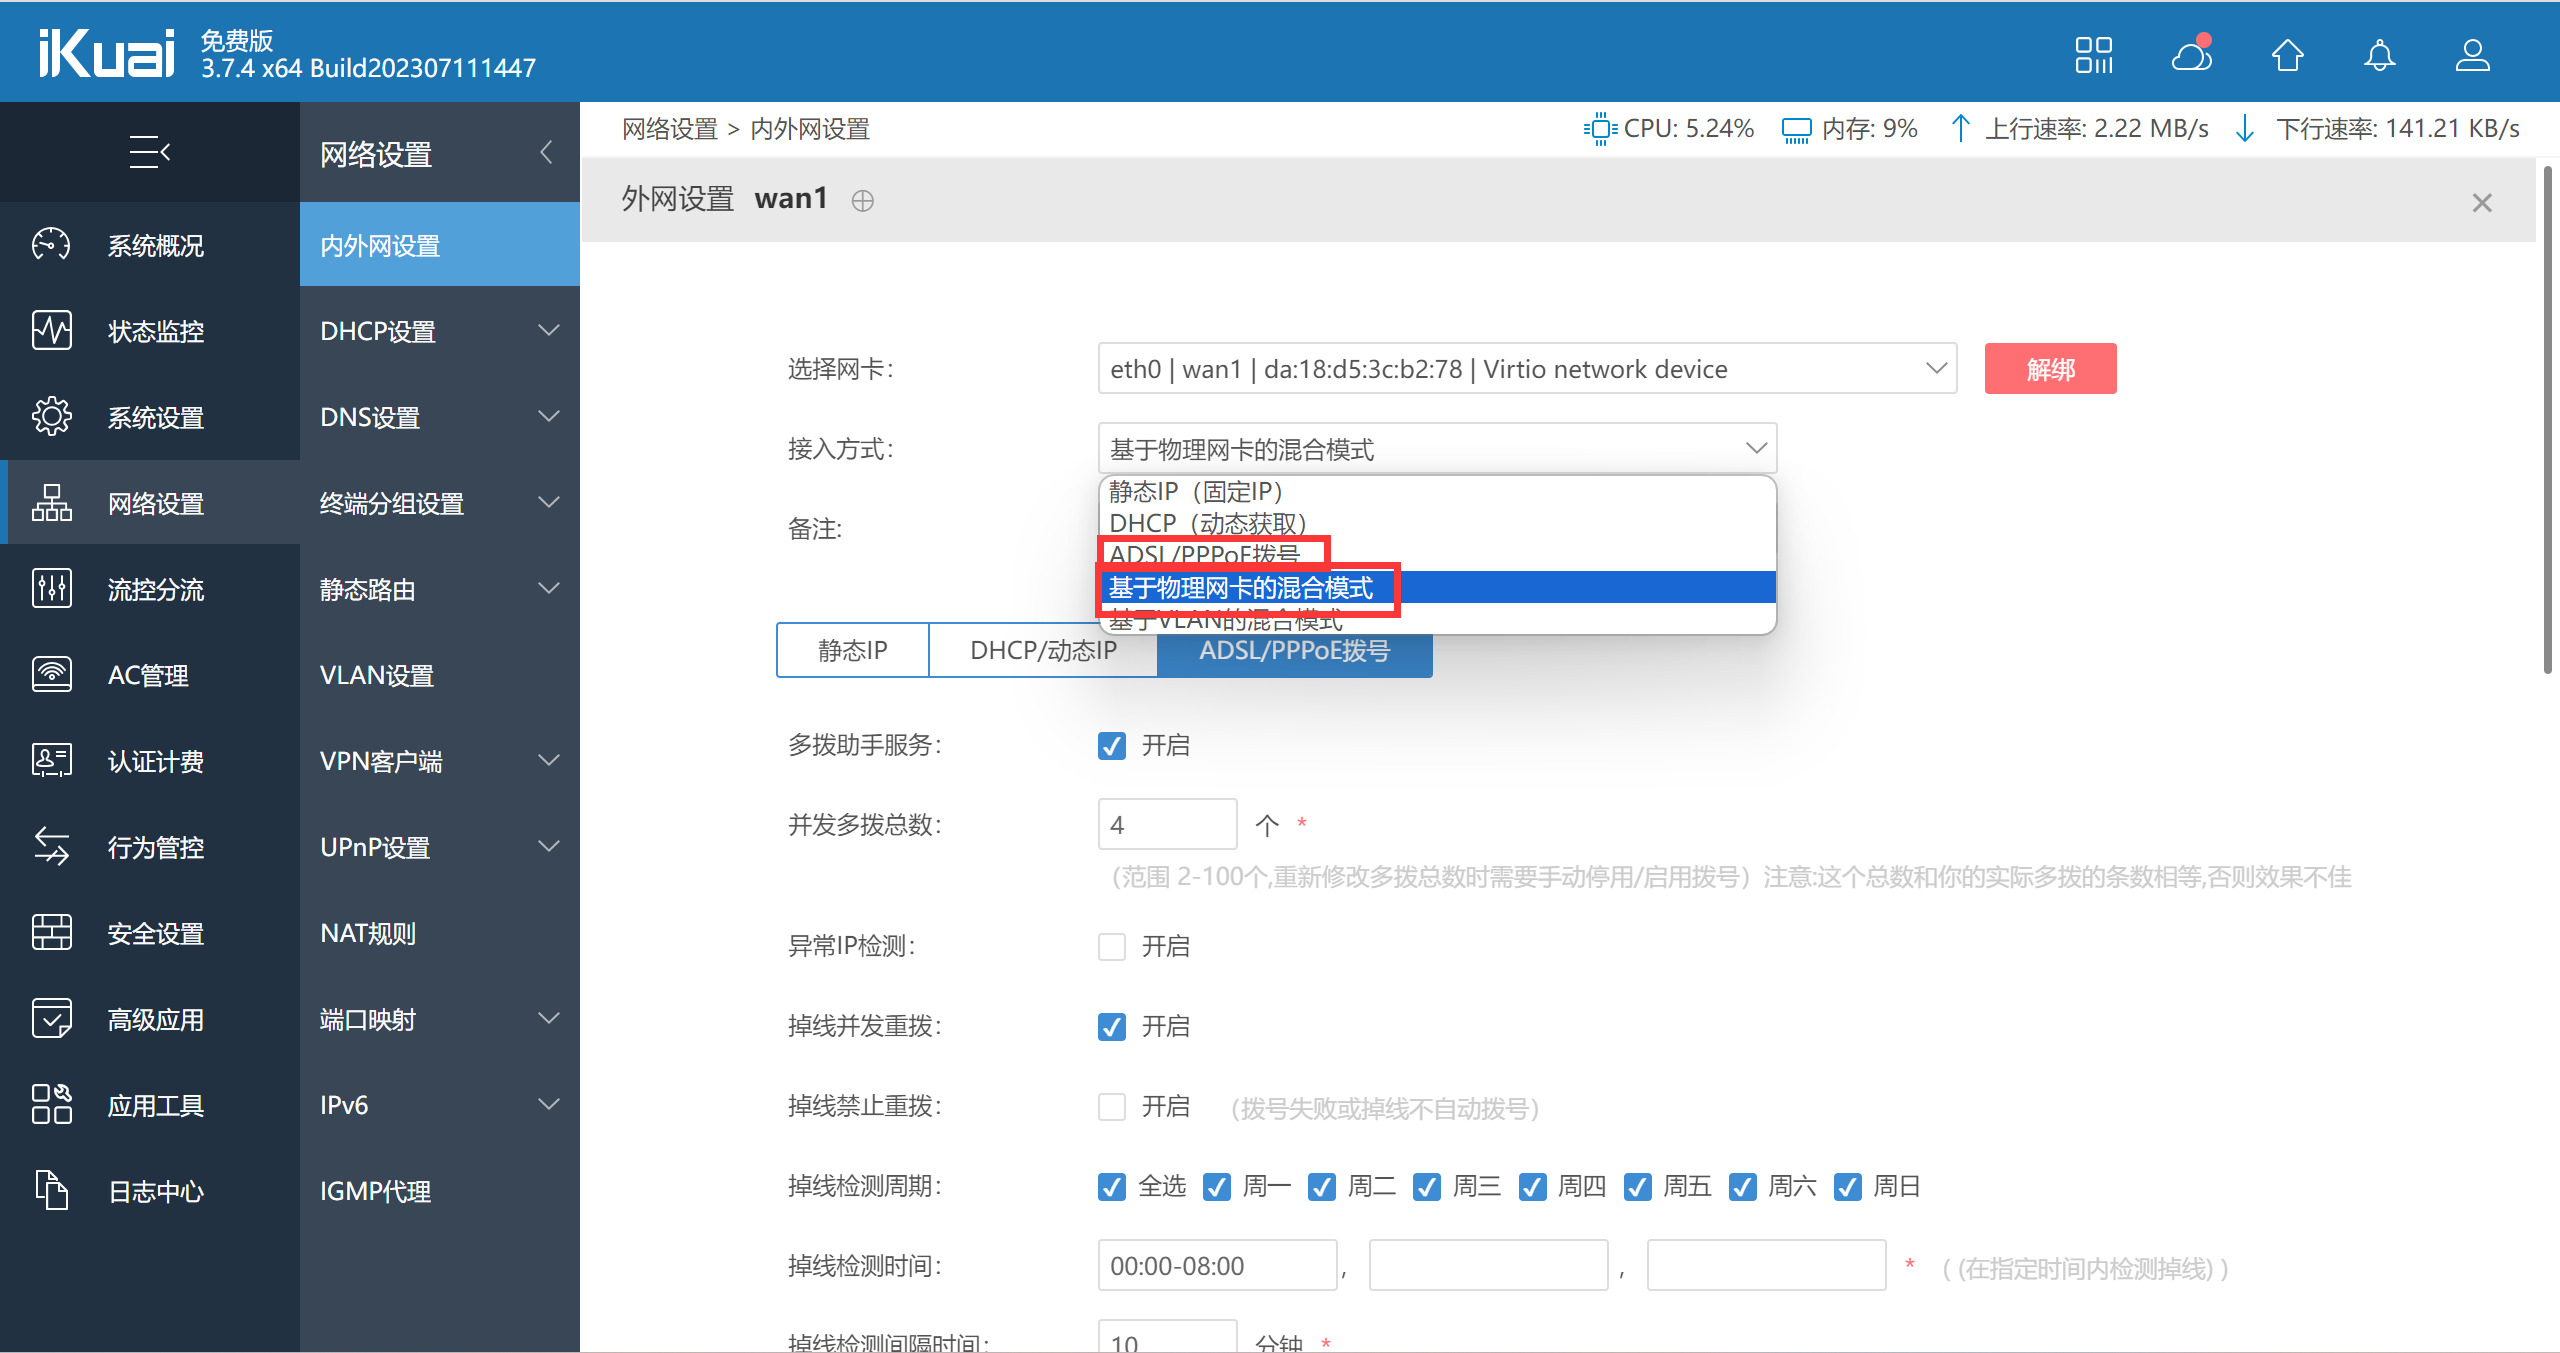This screenshot has width=2560, height=1353.
Task: Click the cloud service icon in header
Action: 2191,55
